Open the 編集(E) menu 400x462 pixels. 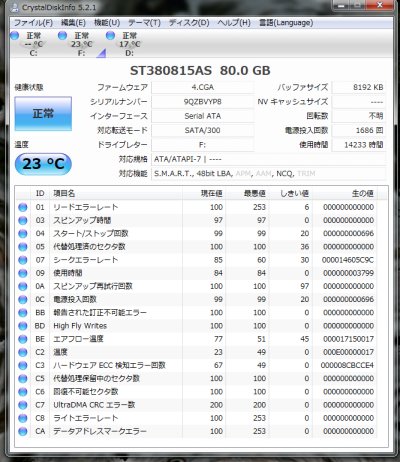(73, 23)
